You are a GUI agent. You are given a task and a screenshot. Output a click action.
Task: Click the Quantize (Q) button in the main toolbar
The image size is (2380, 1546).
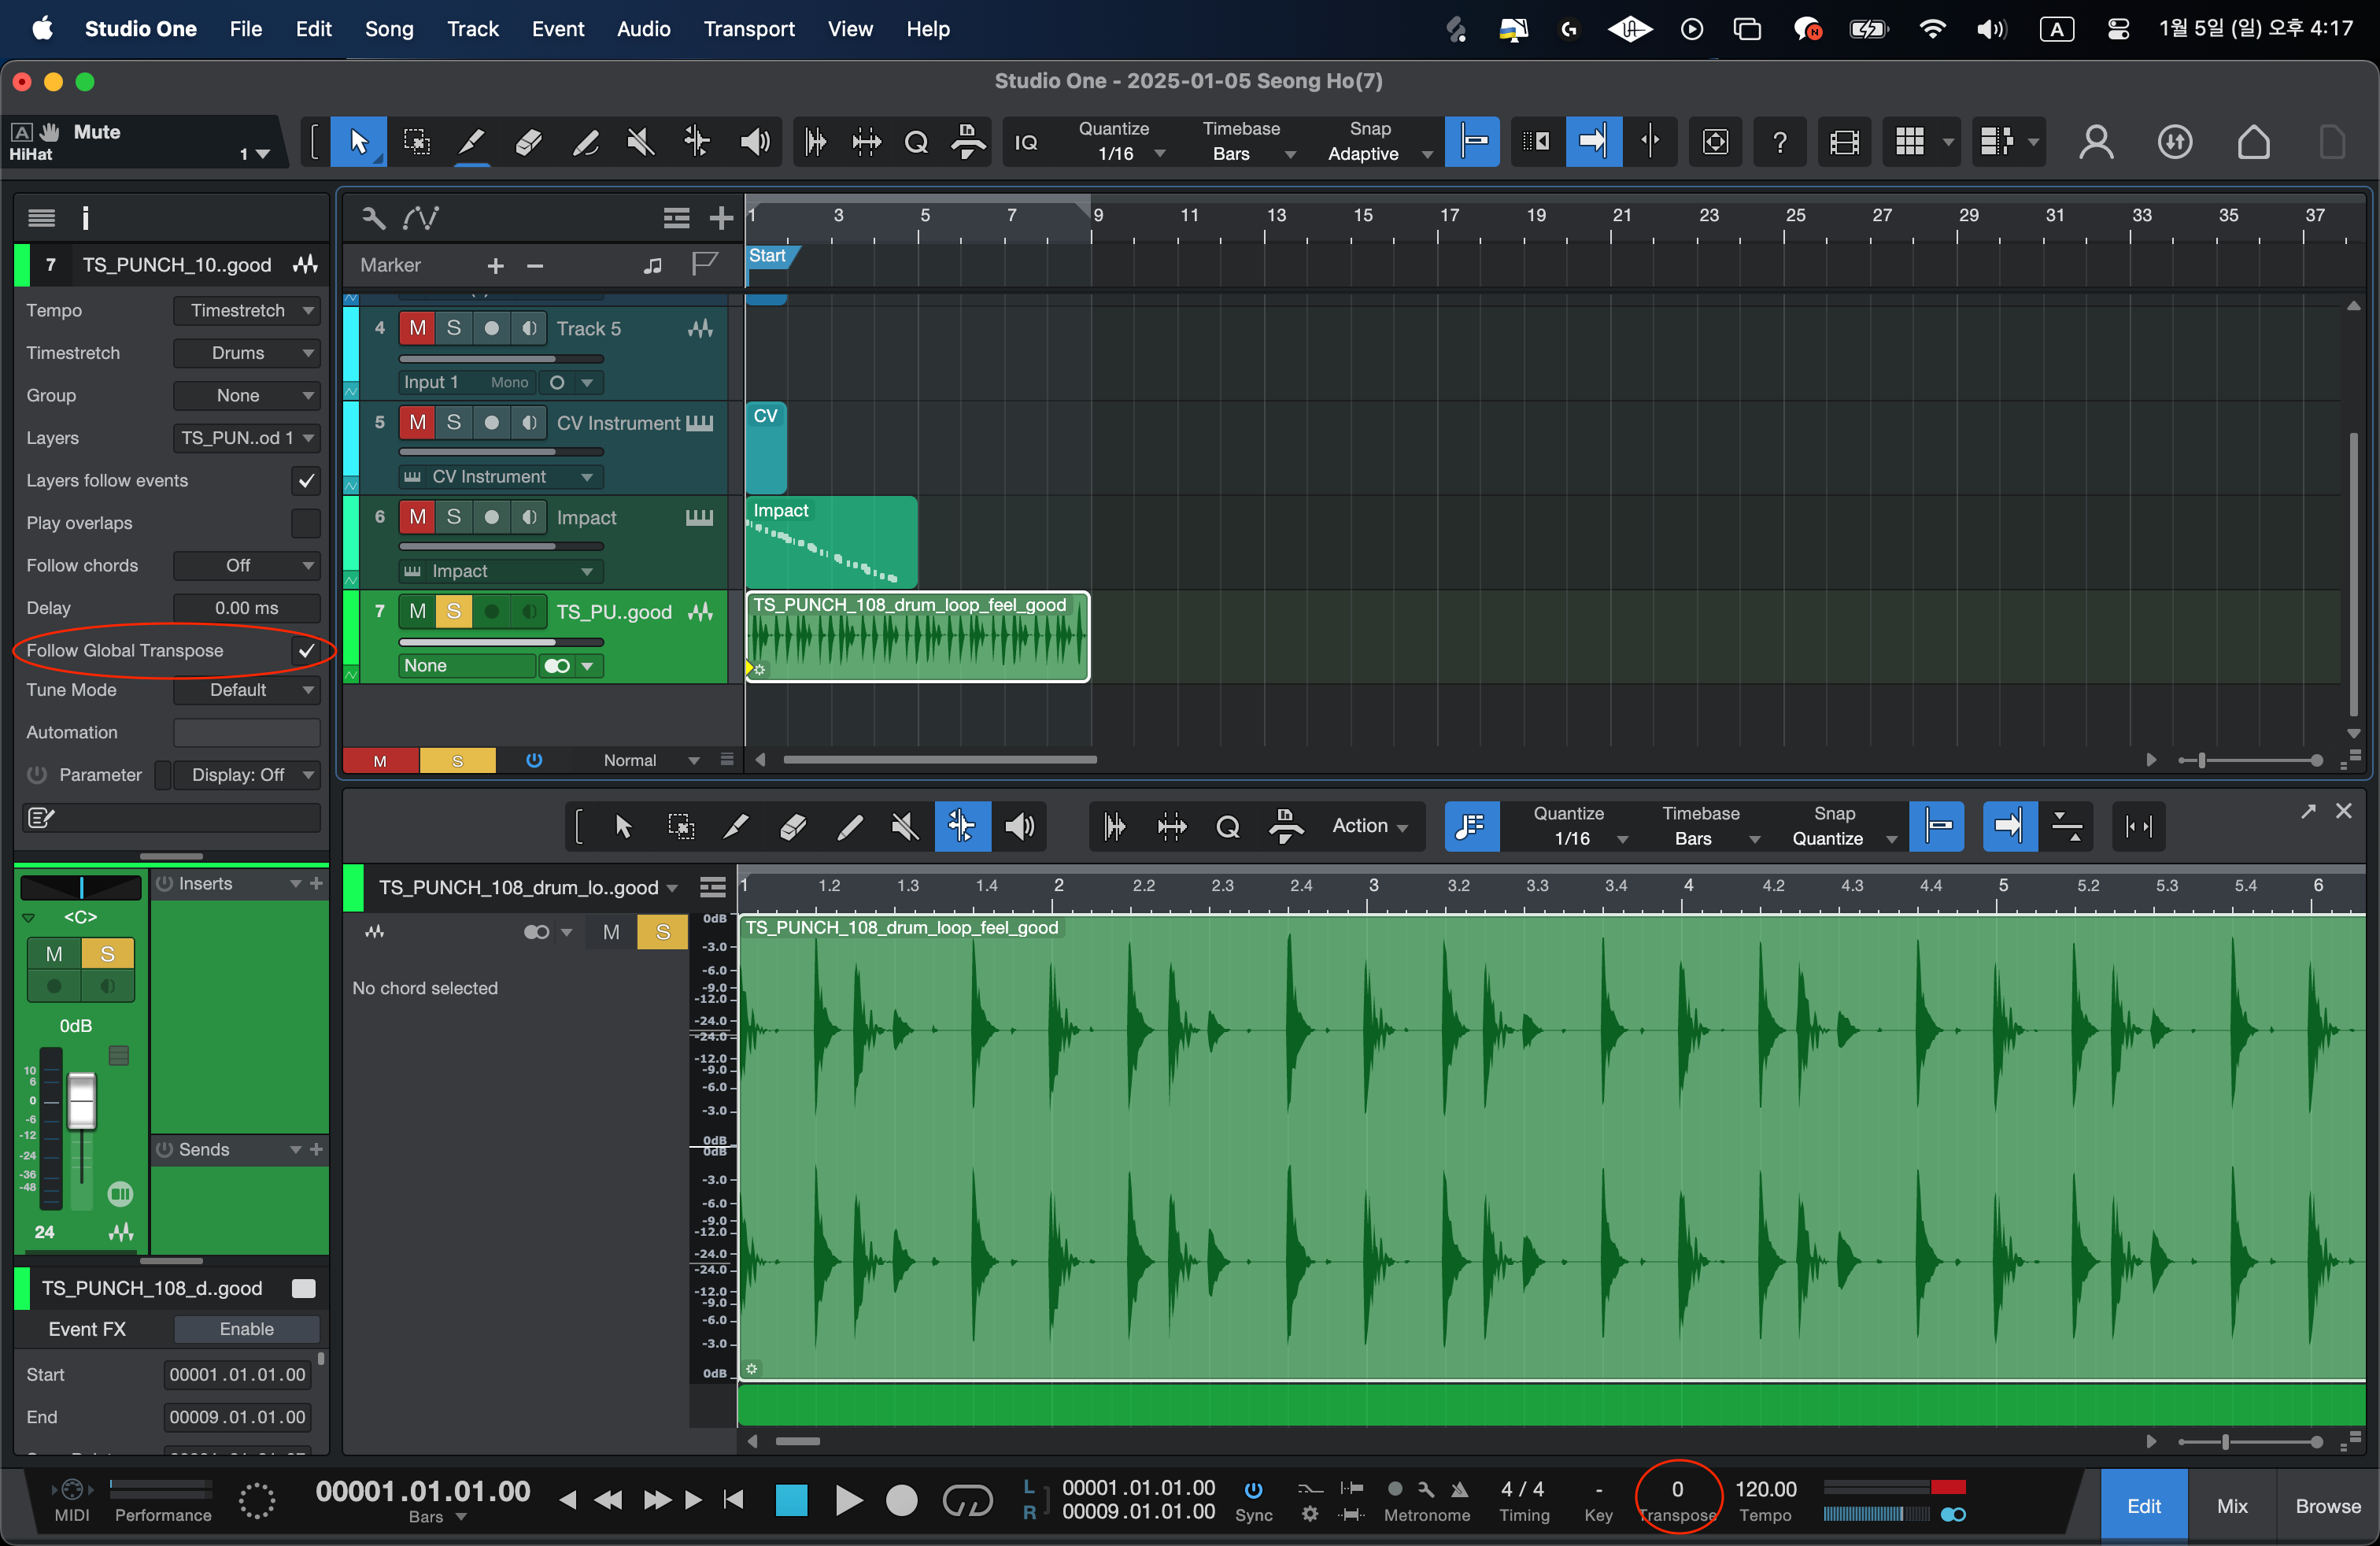tap(916, 142)
